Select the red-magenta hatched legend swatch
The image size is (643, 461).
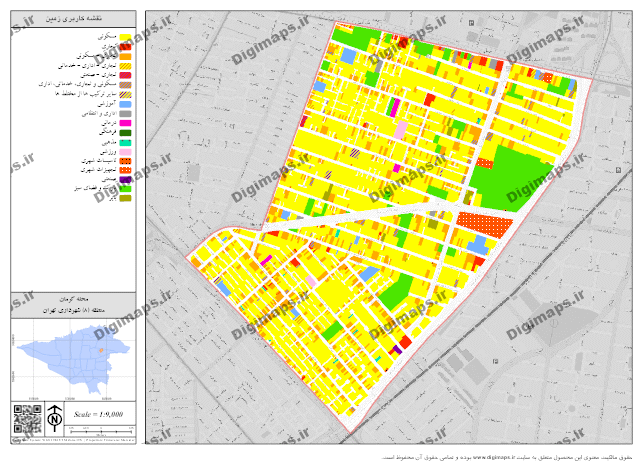pyautogui.click(x=125, y=75)
